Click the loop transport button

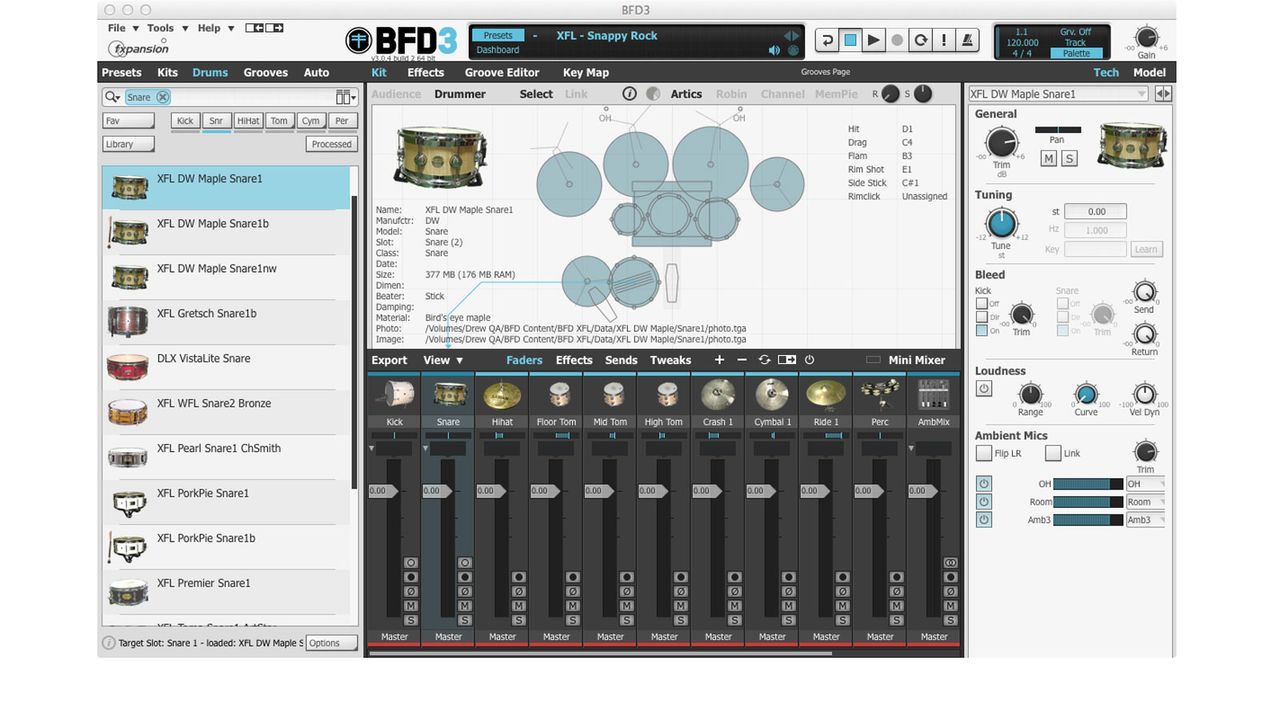(921, 40)
